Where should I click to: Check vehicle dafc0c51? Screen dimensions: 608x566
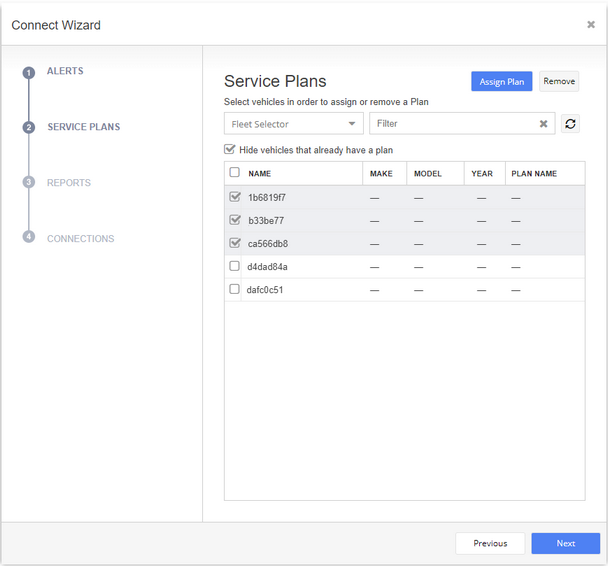click(x=234, y=289)
